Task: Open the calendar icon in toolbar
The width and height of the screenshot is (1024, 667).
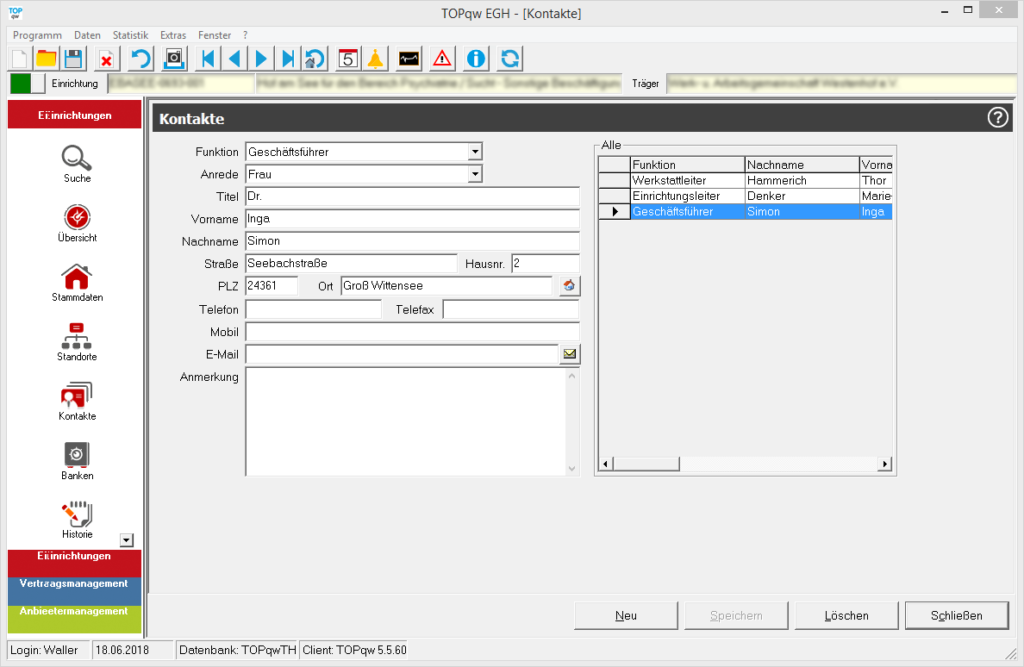Action: [x=348, y=58]
